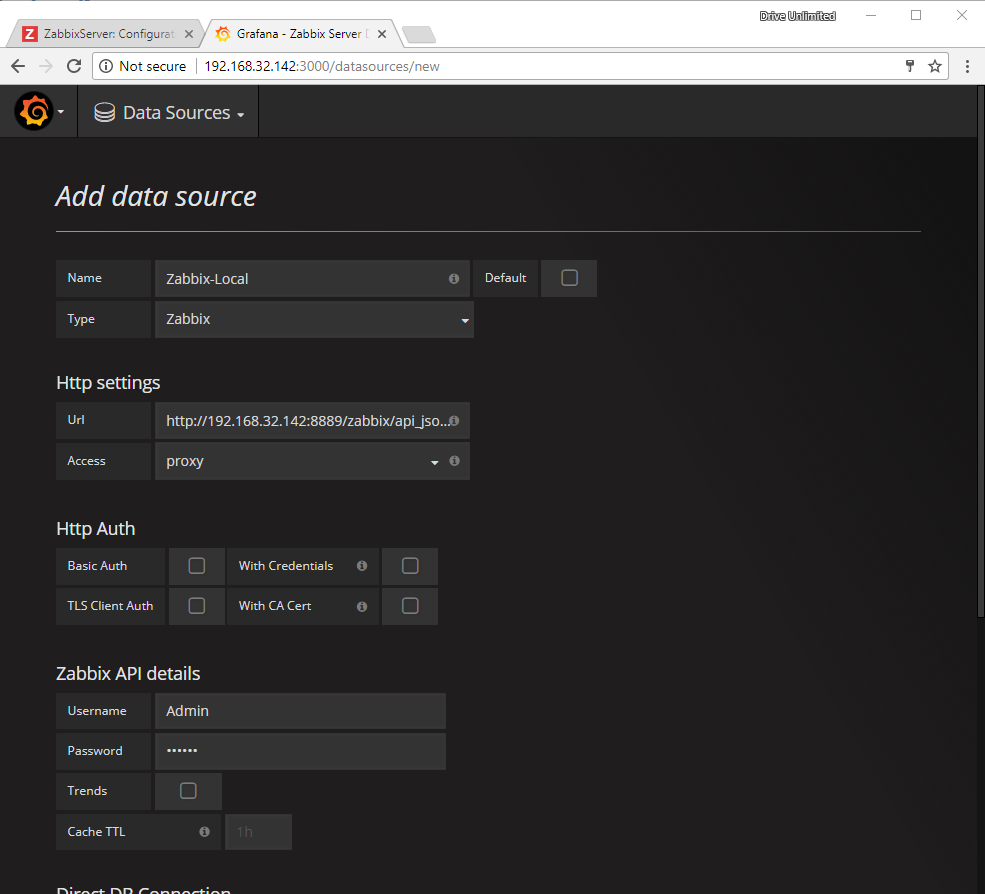
Task: Click the Url input field
Action: click(312, 421)
